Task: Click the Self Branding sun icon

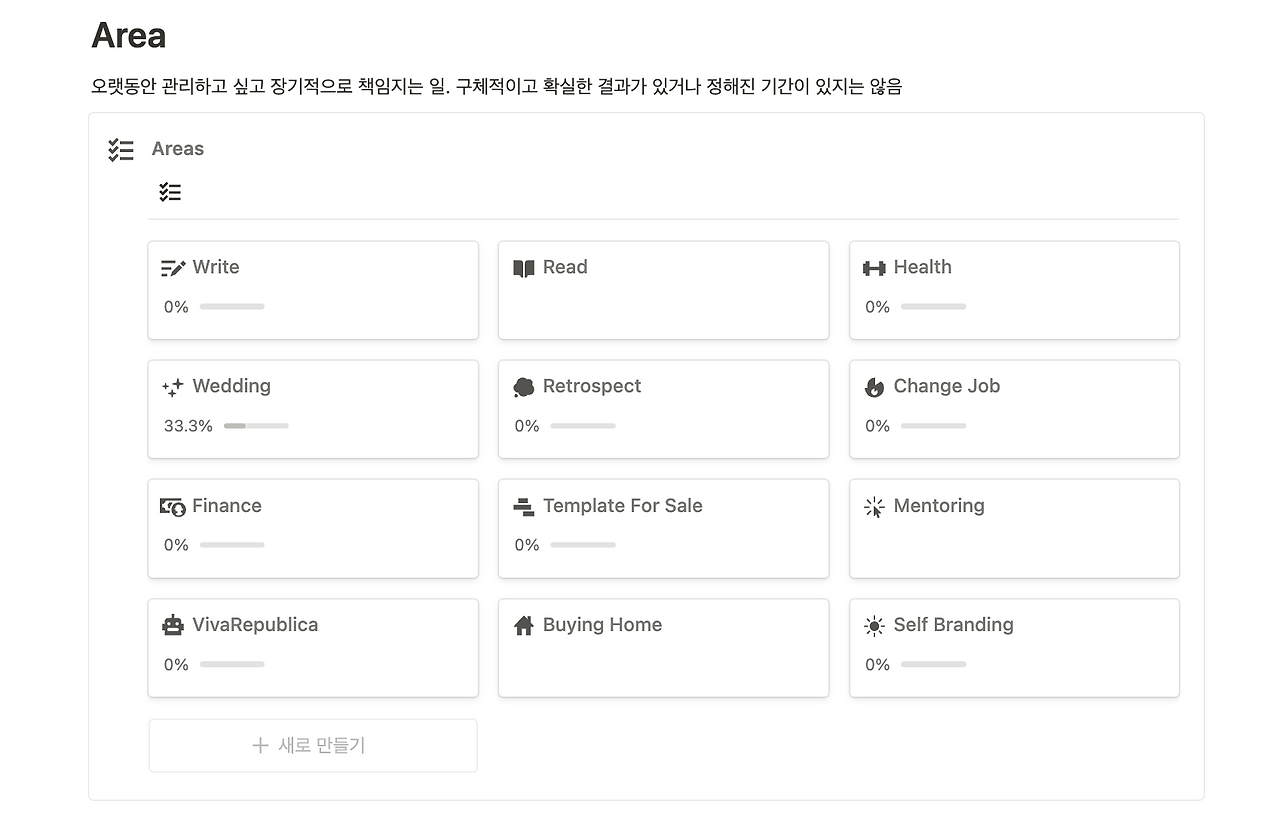Action: 874,624
